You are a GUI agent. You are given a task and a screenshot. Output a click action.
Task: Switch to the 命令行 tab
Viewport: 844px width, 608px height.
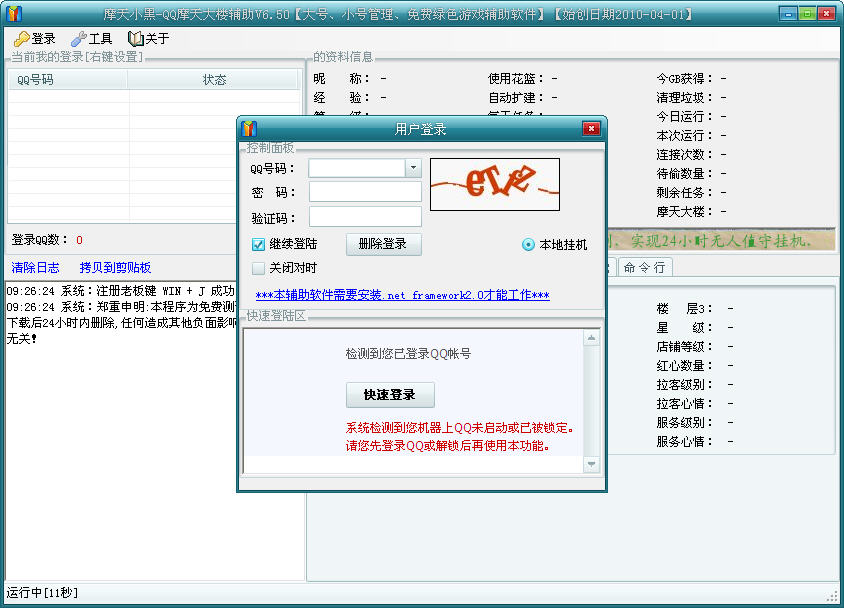[645, 267]
